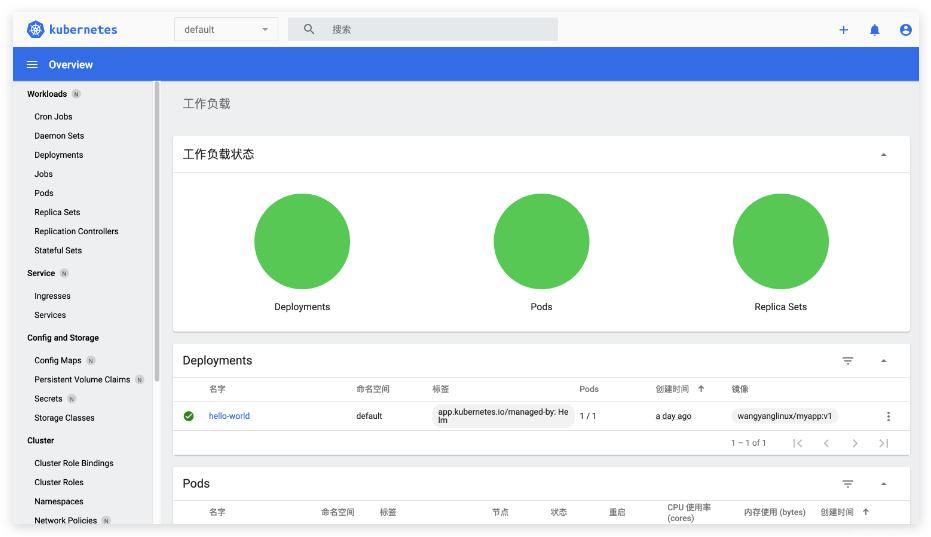Open Pods in sidebar
931x537 pixels.
coord(44,192)
